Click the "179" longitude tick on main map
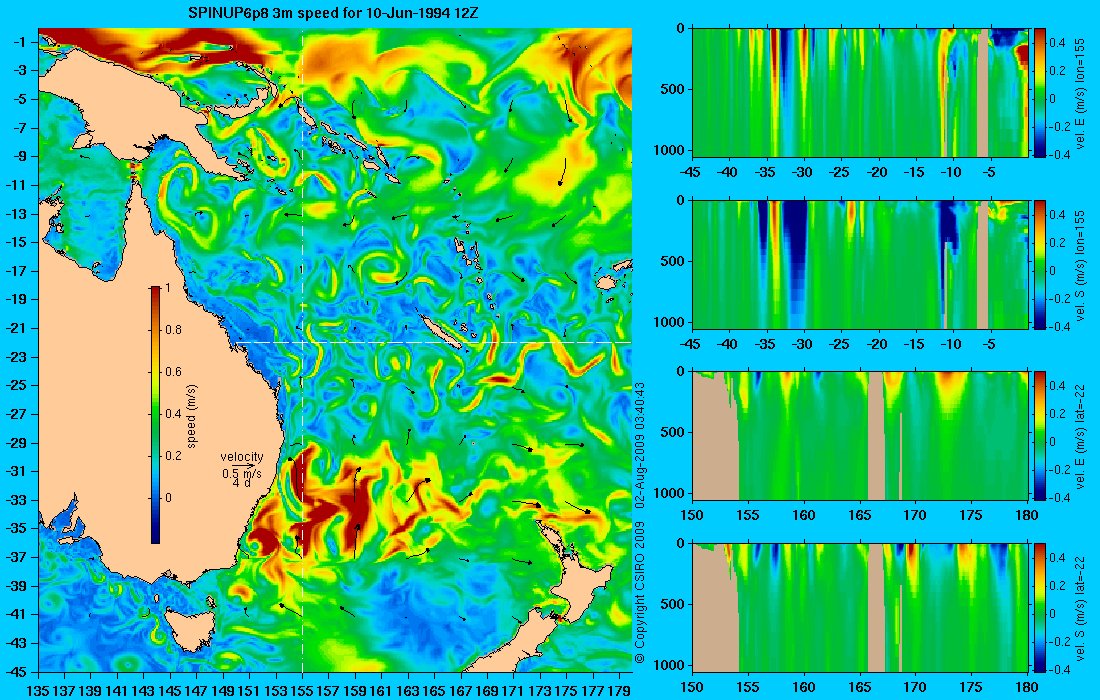 coord(619,691)
